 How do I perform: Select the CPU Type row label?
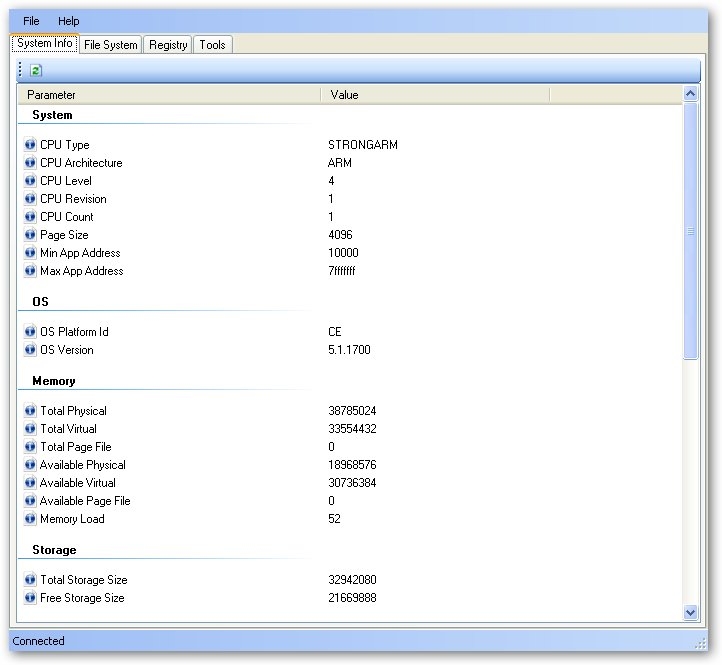tap(64, 145)
